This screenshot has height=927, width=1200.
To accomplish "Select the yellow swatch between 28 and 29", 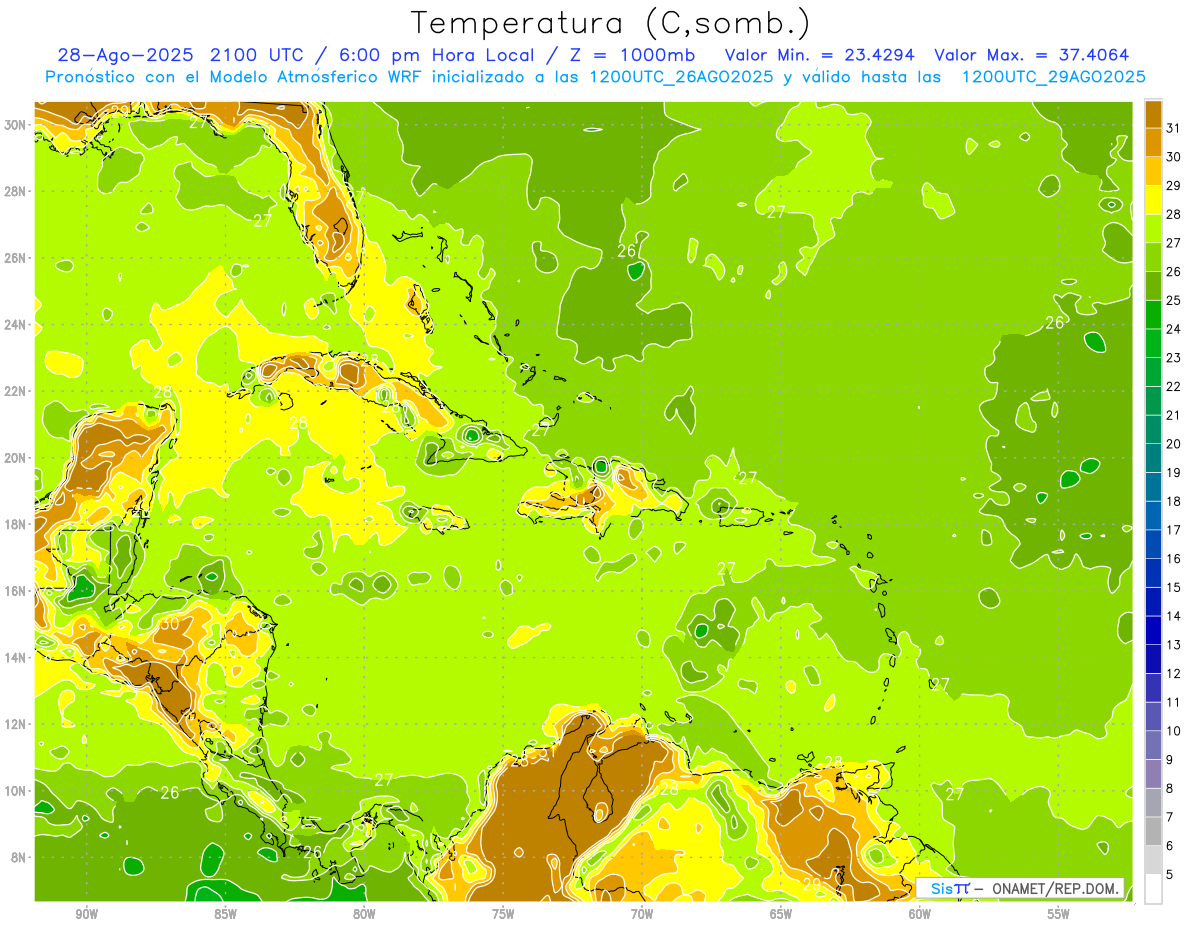I will 1153,200.
